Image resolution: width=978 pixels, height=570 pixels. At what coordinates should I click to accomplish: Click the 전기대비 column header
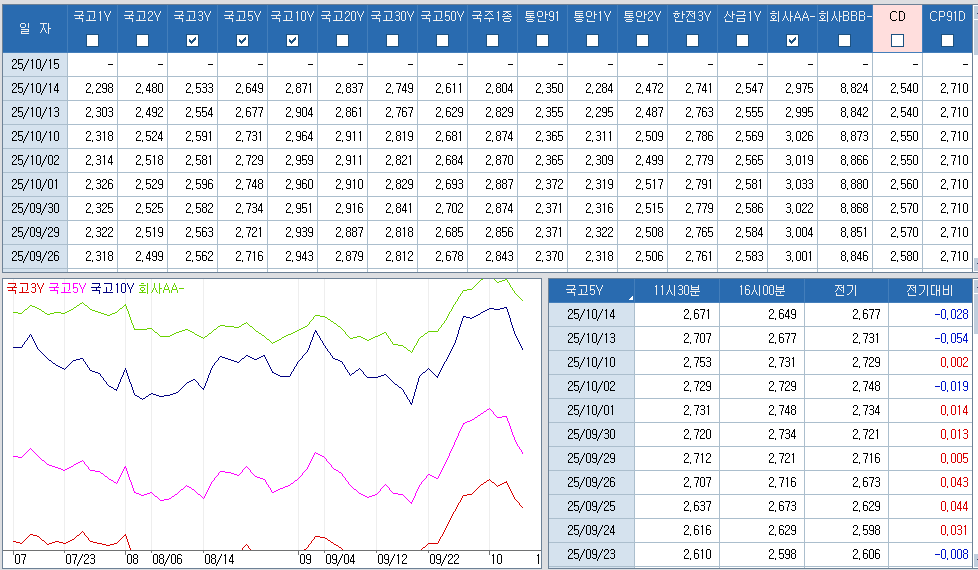click(x=932, y=291)
